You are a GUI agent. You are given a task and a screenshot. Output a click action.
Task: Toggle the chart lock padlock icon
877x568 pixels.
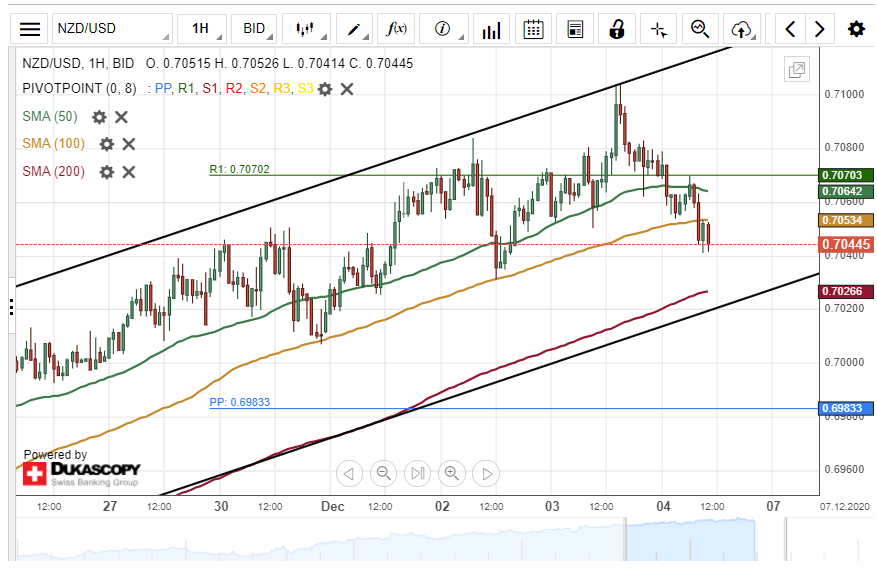tap(617, 29)
